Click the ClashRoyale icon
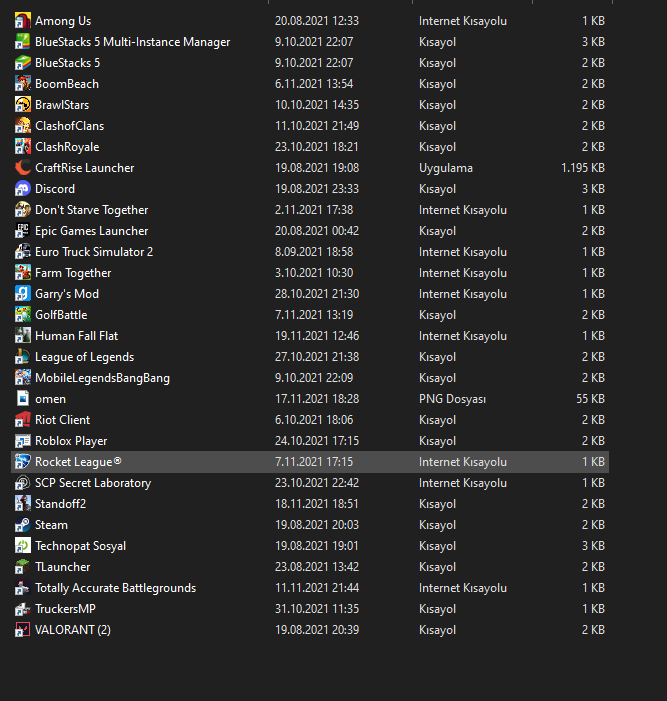The image size is (667, 701). (23, 147)
